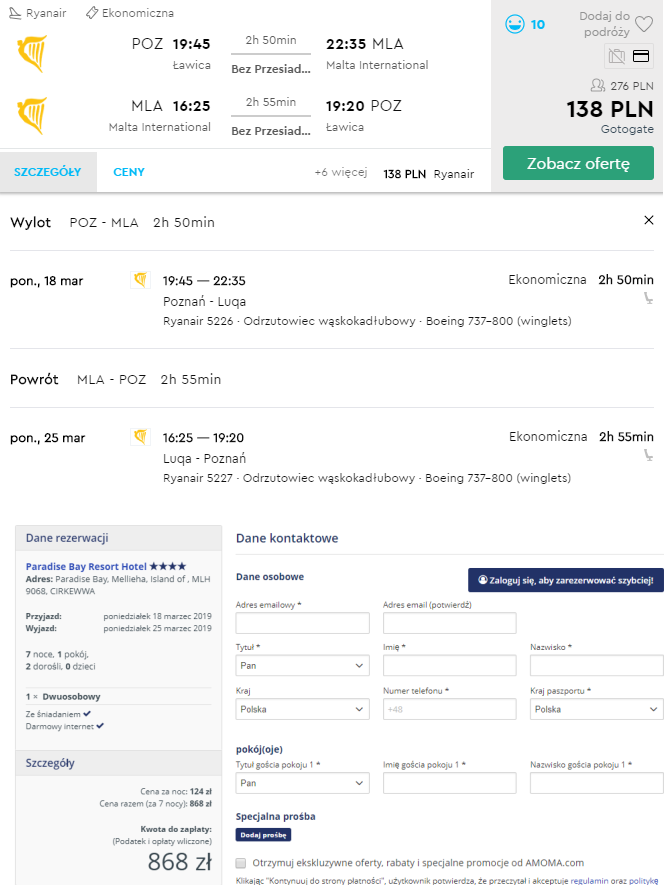Image resolution: width=664 pixels, height=892 pixels.
Task: Click the Zobacz ofertę button
Action: pos(578,163)
